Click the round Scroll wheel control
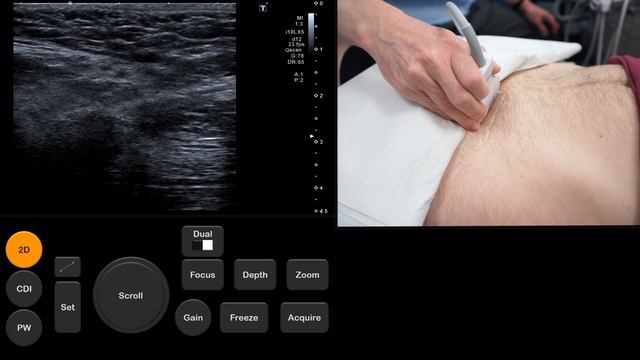 click(x=131, y=295)
